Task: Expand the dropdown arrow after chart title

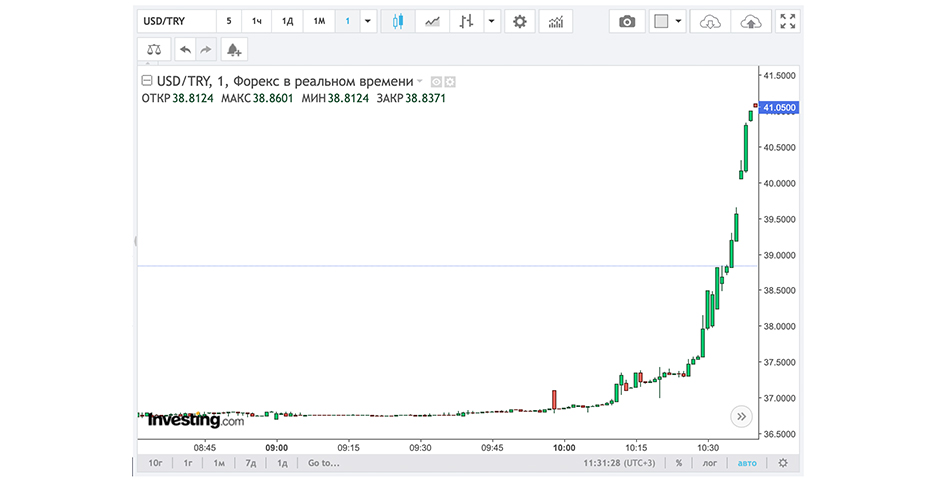Action: point(420,81)
